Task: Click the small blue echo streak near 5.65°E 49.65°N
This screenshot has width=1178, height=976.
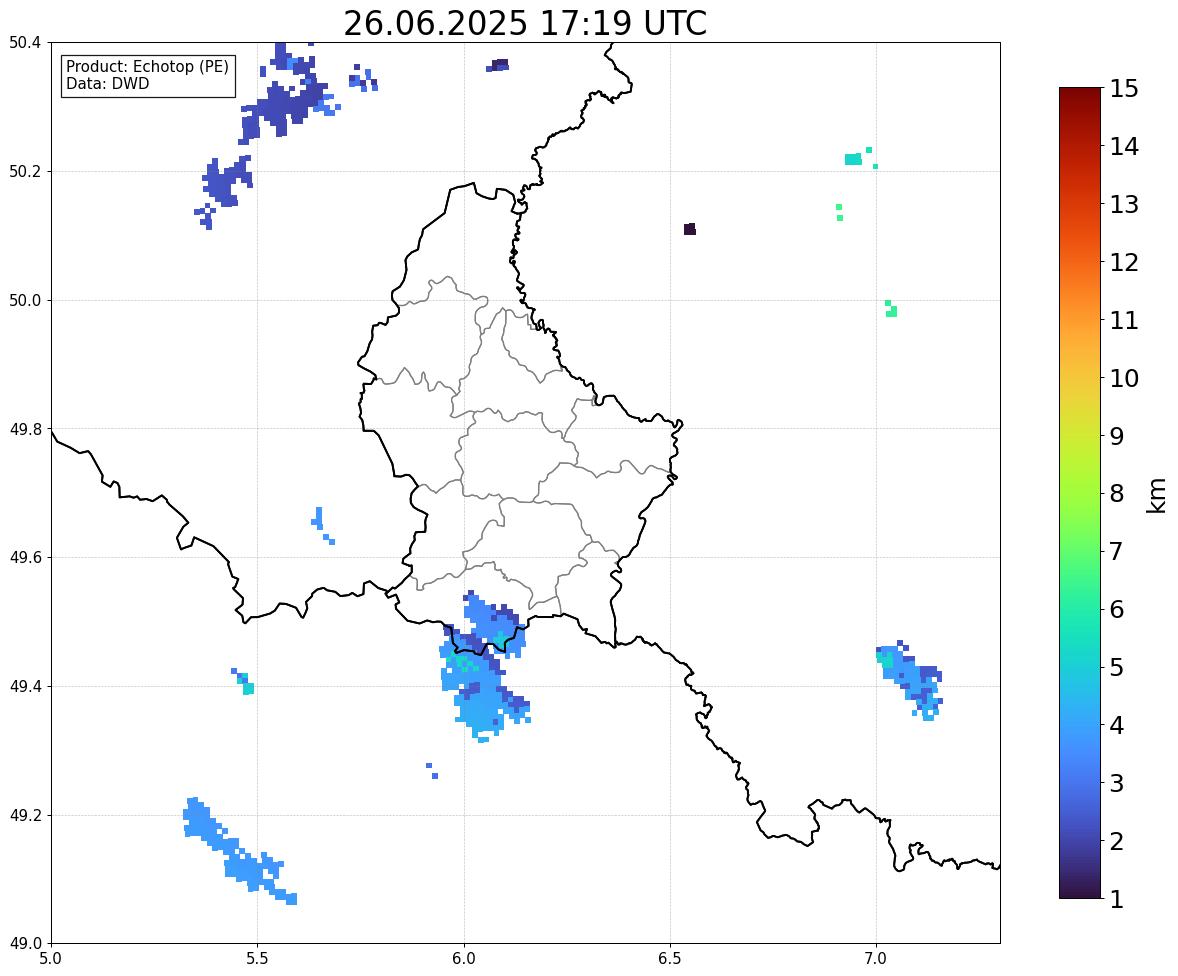Action: 322,524
